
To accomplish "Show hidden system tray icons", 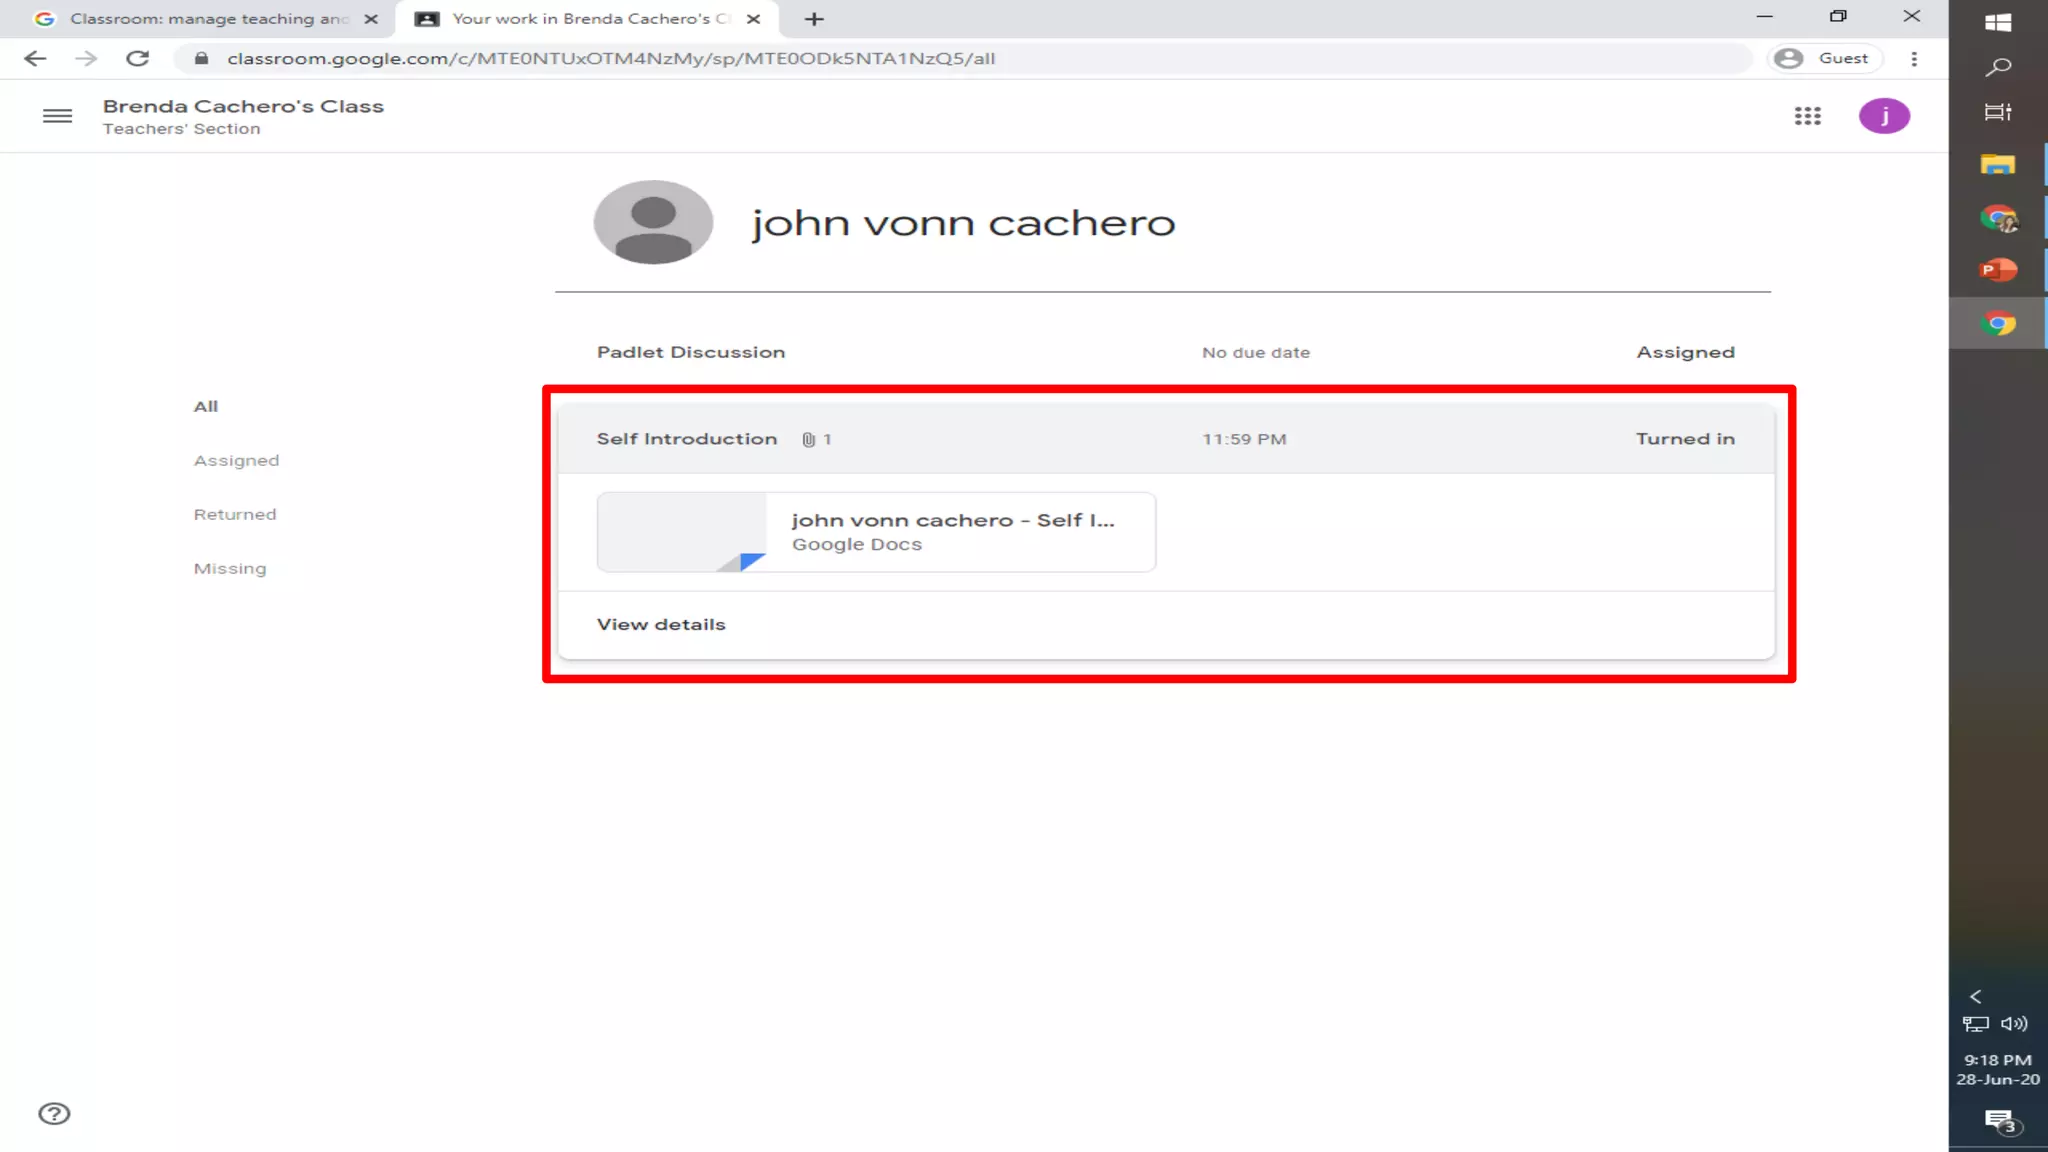I will point(1975,996).
